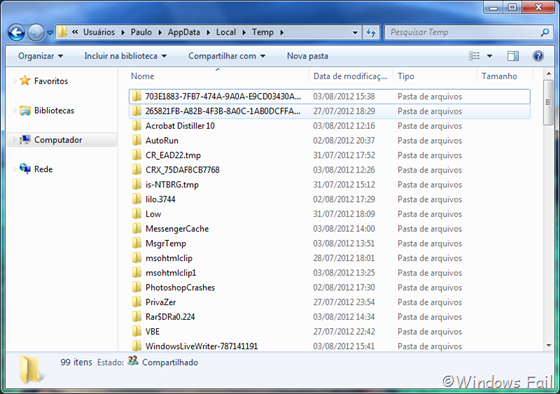This screenshot has width=560, height=394.
Task: Go back with the Back arrow button
Action: pyautogui.click(x=16, y=33)
